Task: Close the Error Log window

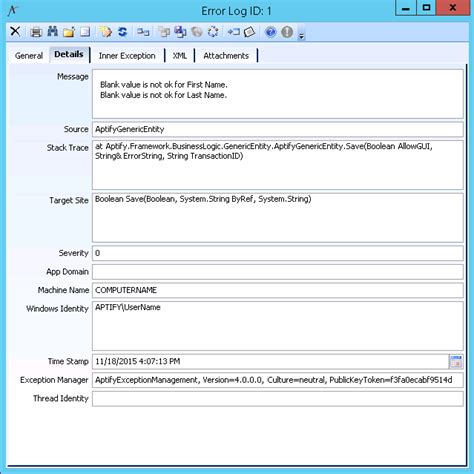Action: (452, 8)
